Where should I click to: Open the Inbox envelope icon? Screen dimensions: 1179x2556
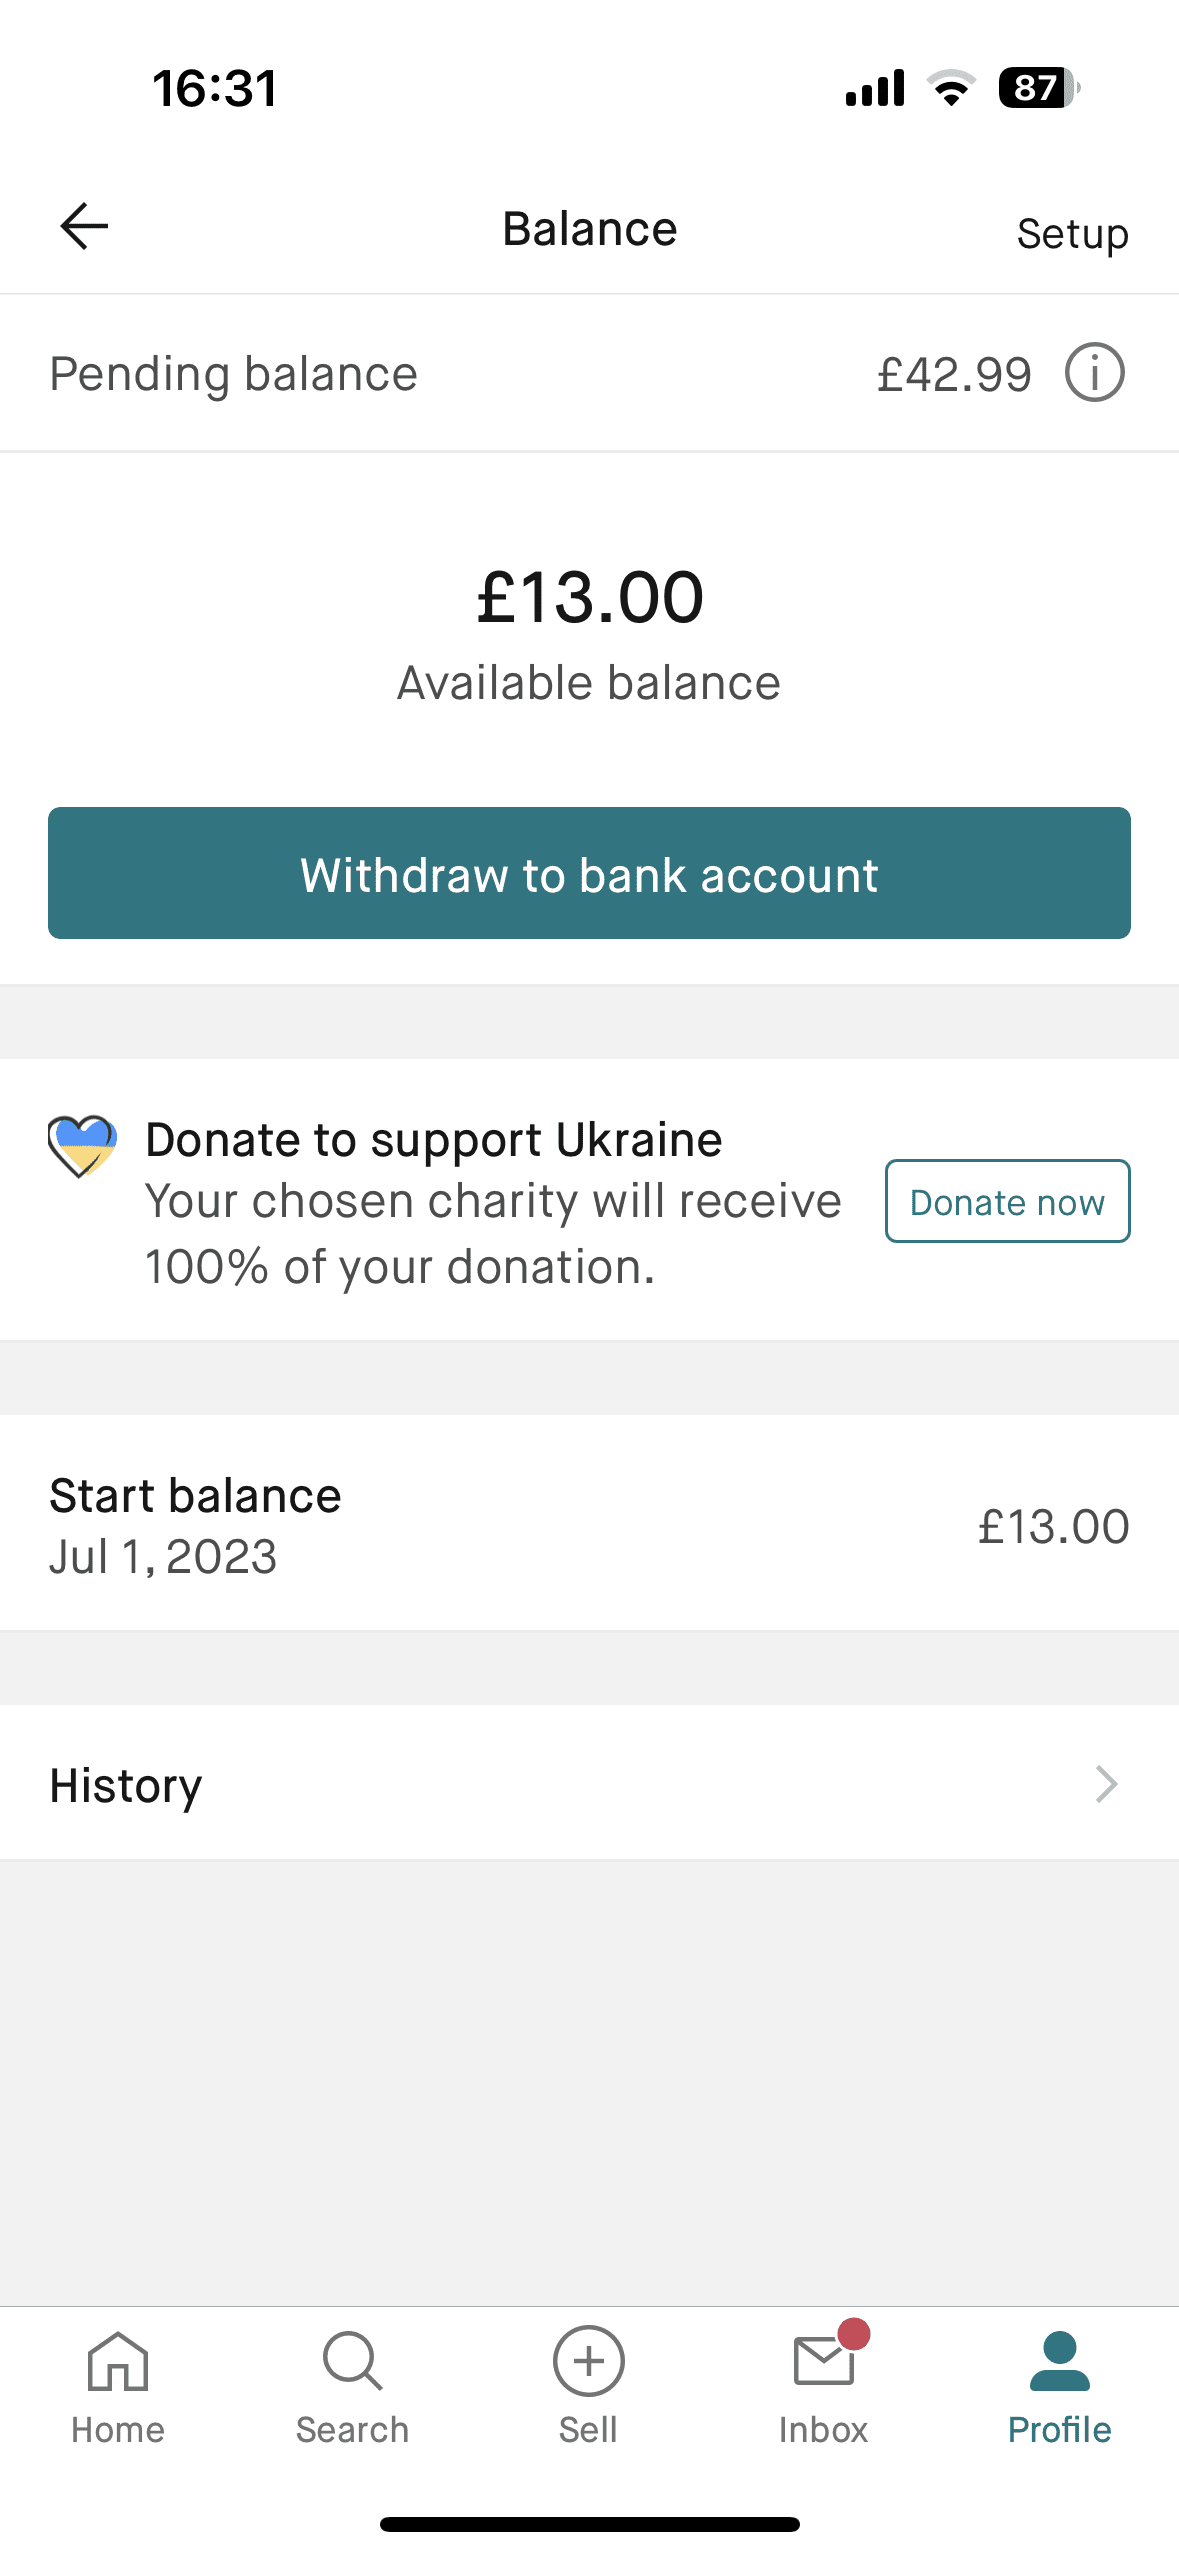824,2362
